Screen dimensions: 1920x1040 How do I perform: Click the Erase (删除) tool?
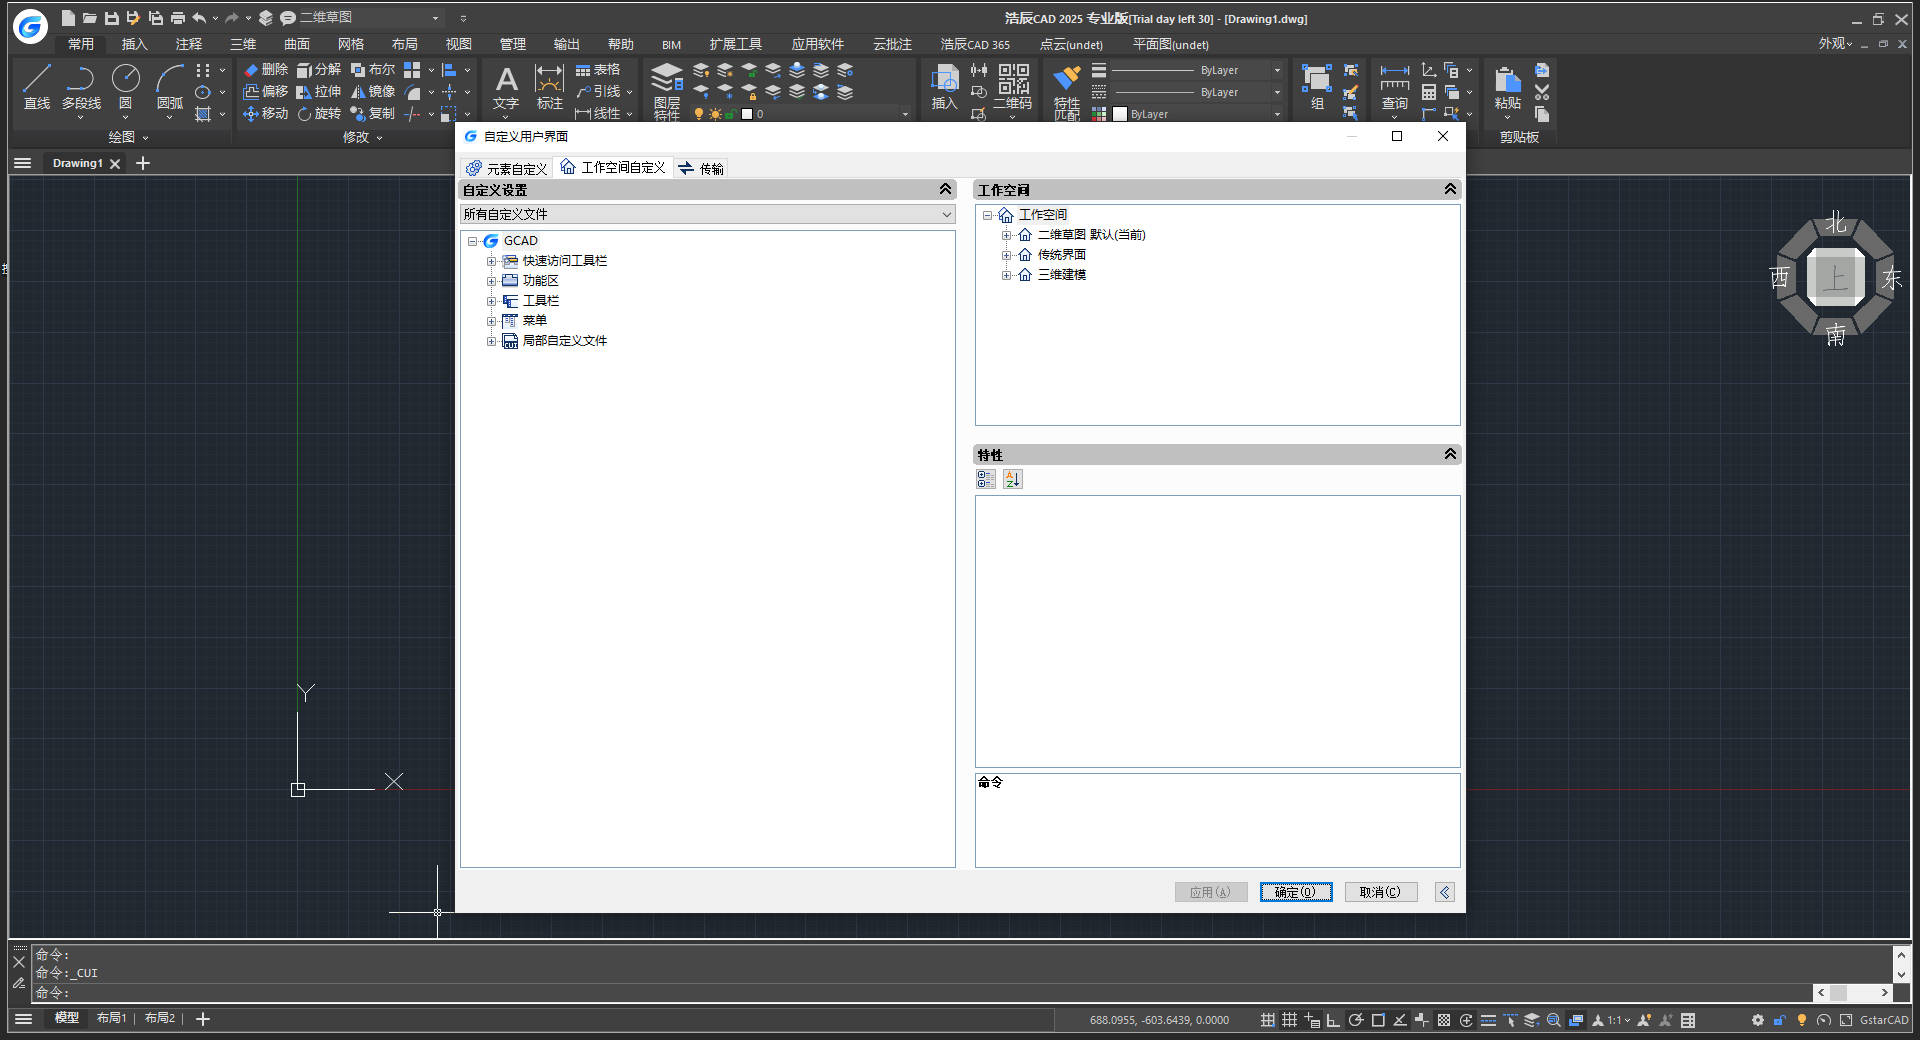265,70
